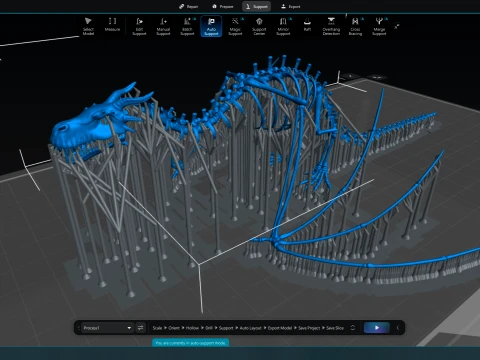The width and height of the screenshot is (480, 360).
Task: Select the Manual Support tool
Action: 163,26
